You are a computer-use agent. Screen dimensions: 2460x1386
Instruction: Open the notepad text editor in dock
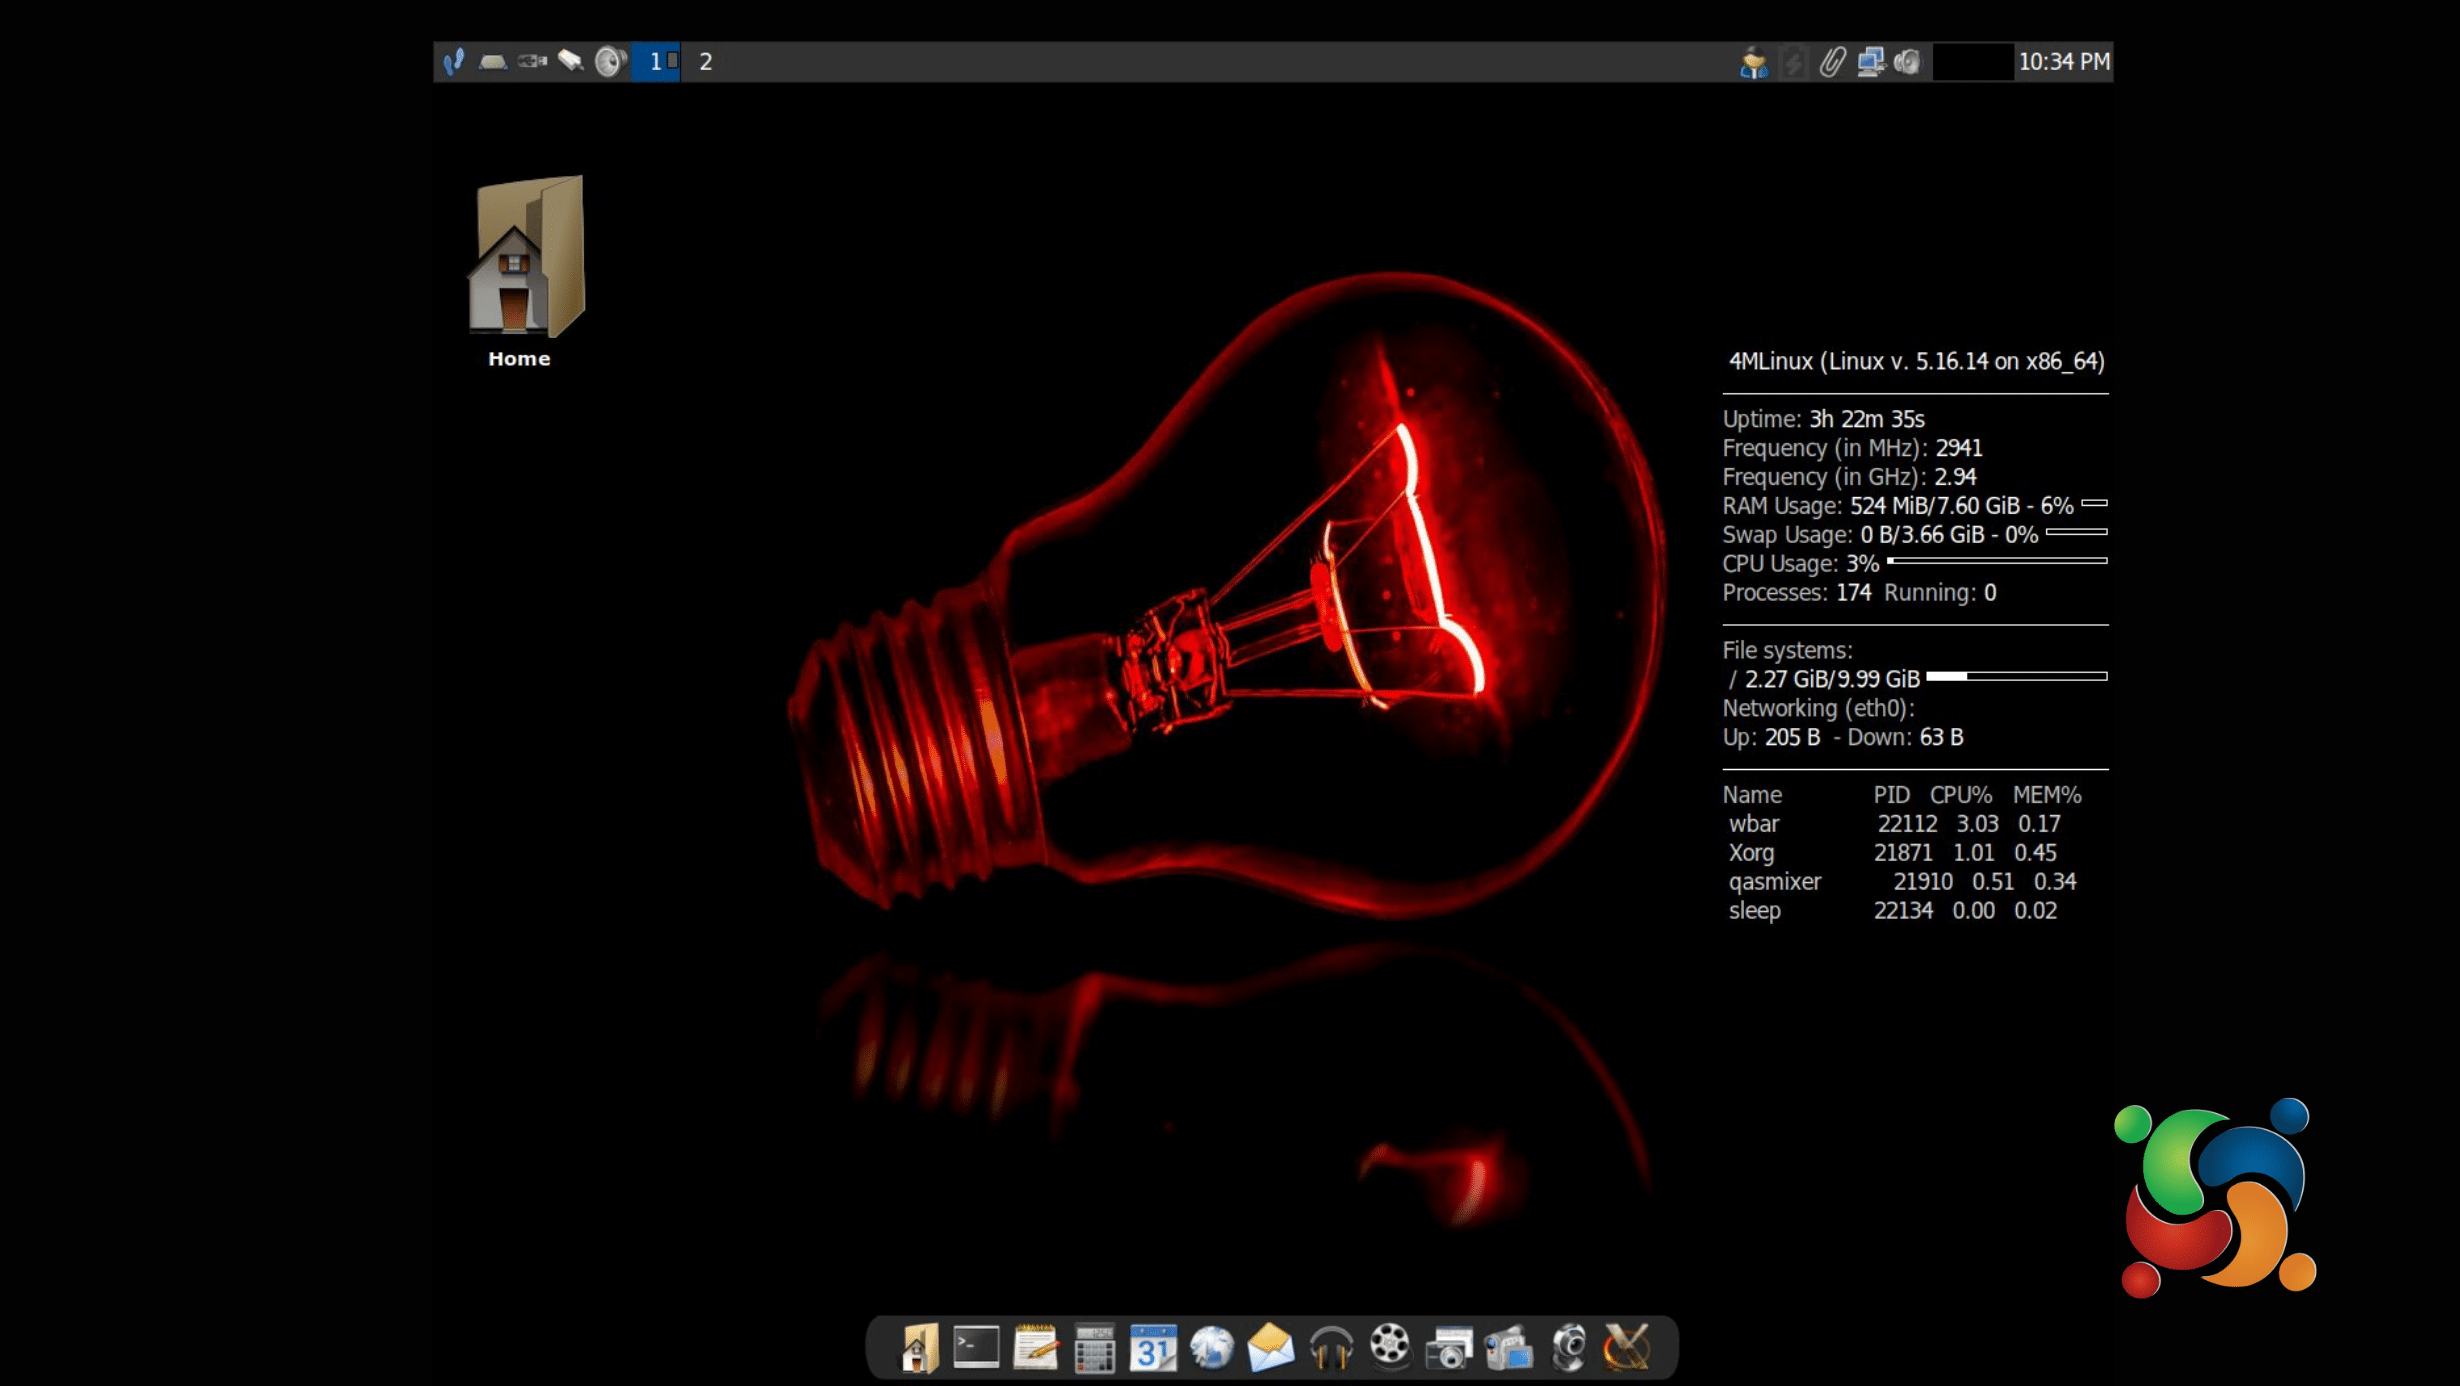coord(1035,1348)
